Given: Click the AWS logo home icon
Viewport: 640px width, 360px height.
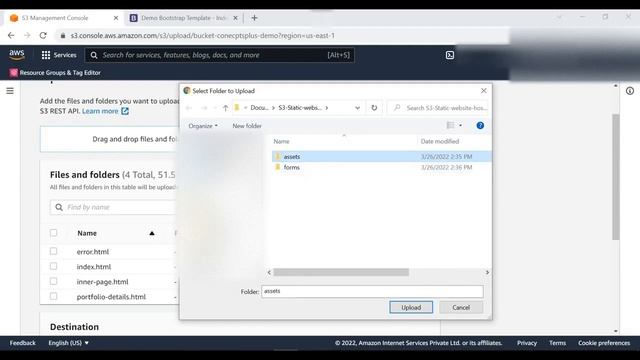Looking at the screenshot, I should point(17,55).
